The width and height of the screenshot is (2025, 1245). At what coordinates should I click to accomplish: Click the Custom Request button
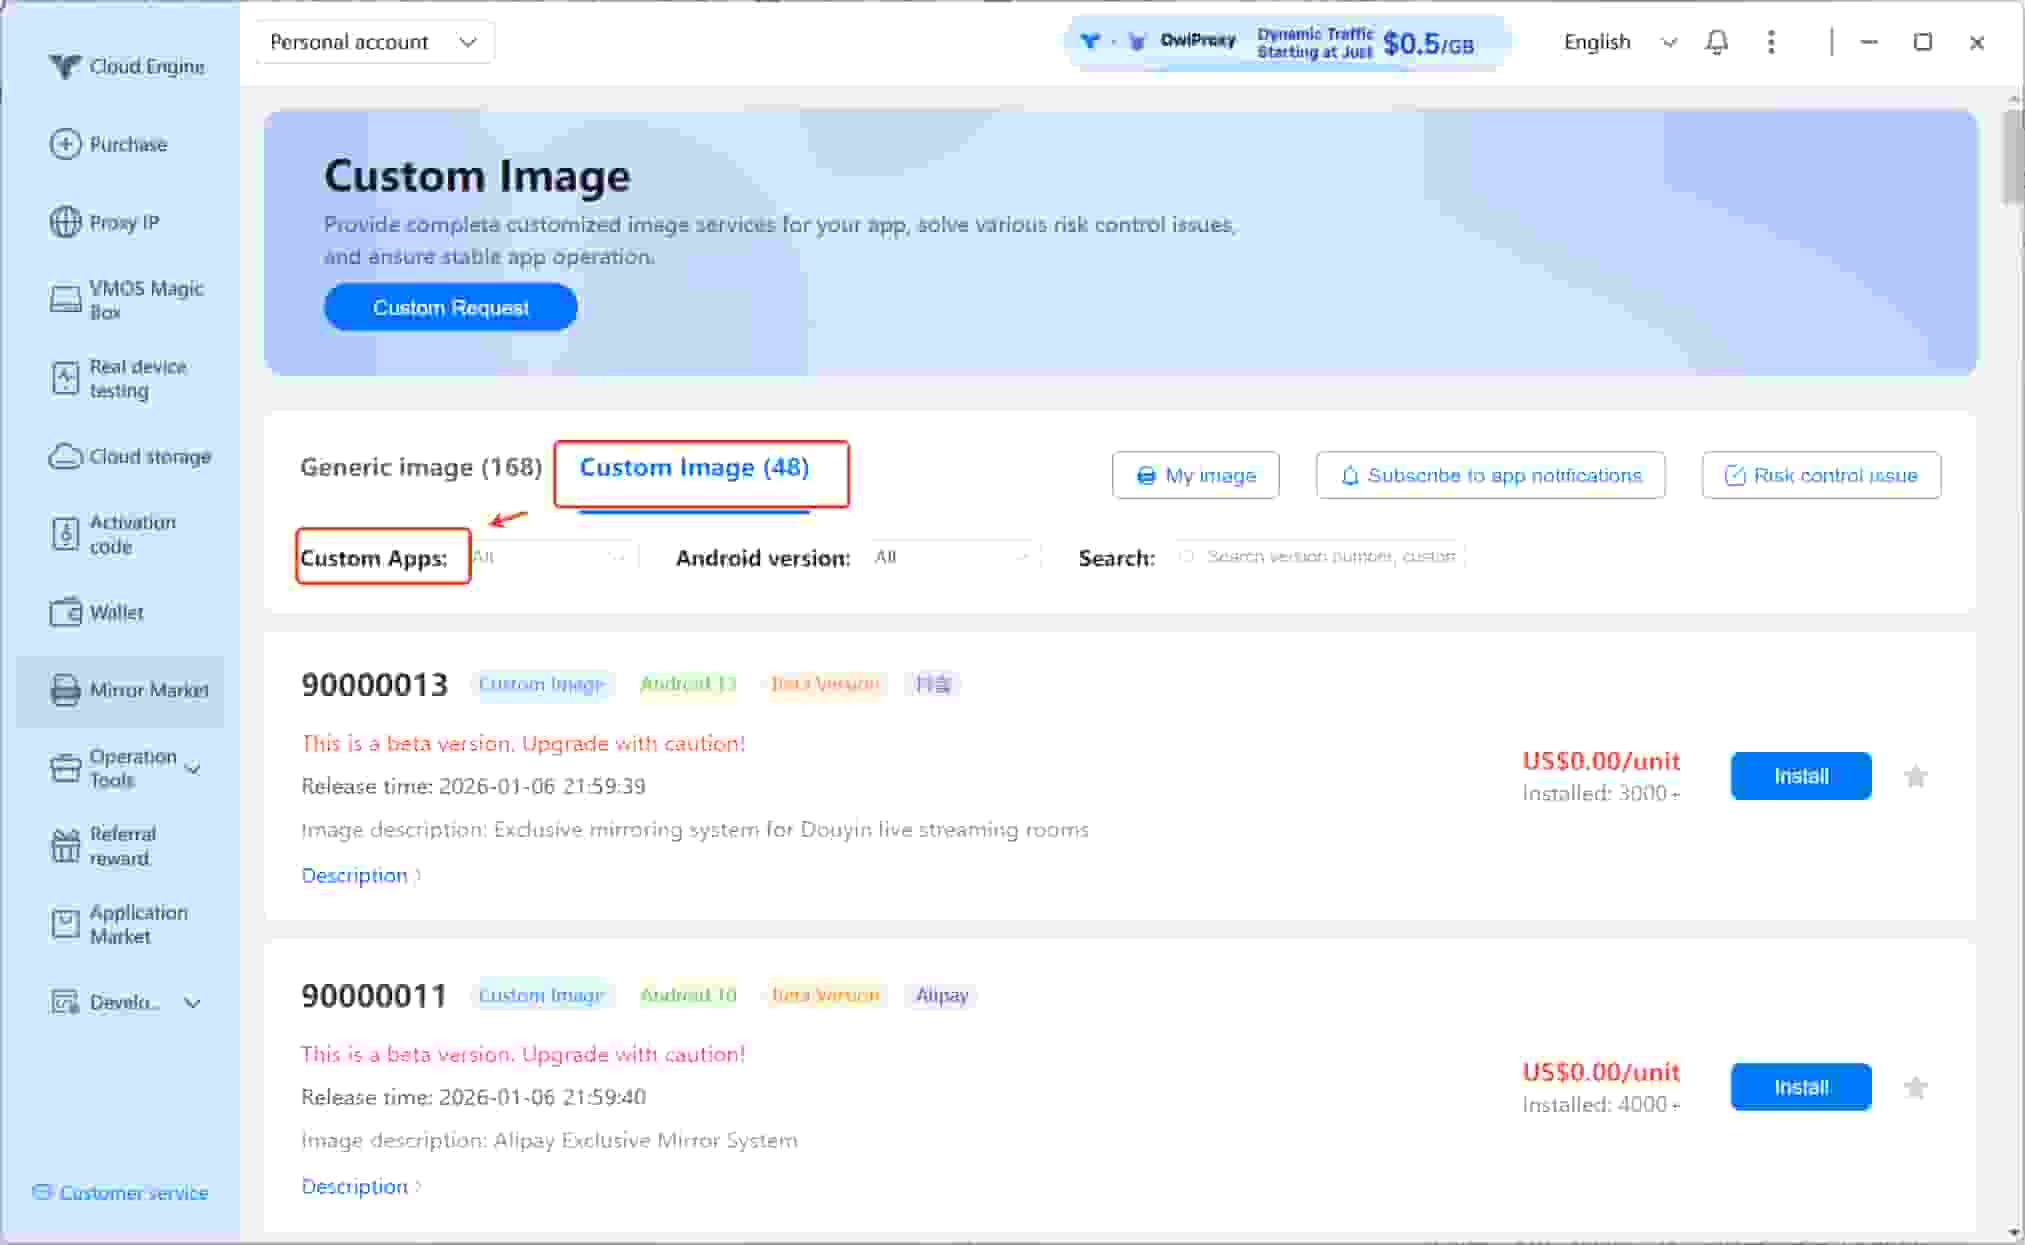click(x=450, y=308)
